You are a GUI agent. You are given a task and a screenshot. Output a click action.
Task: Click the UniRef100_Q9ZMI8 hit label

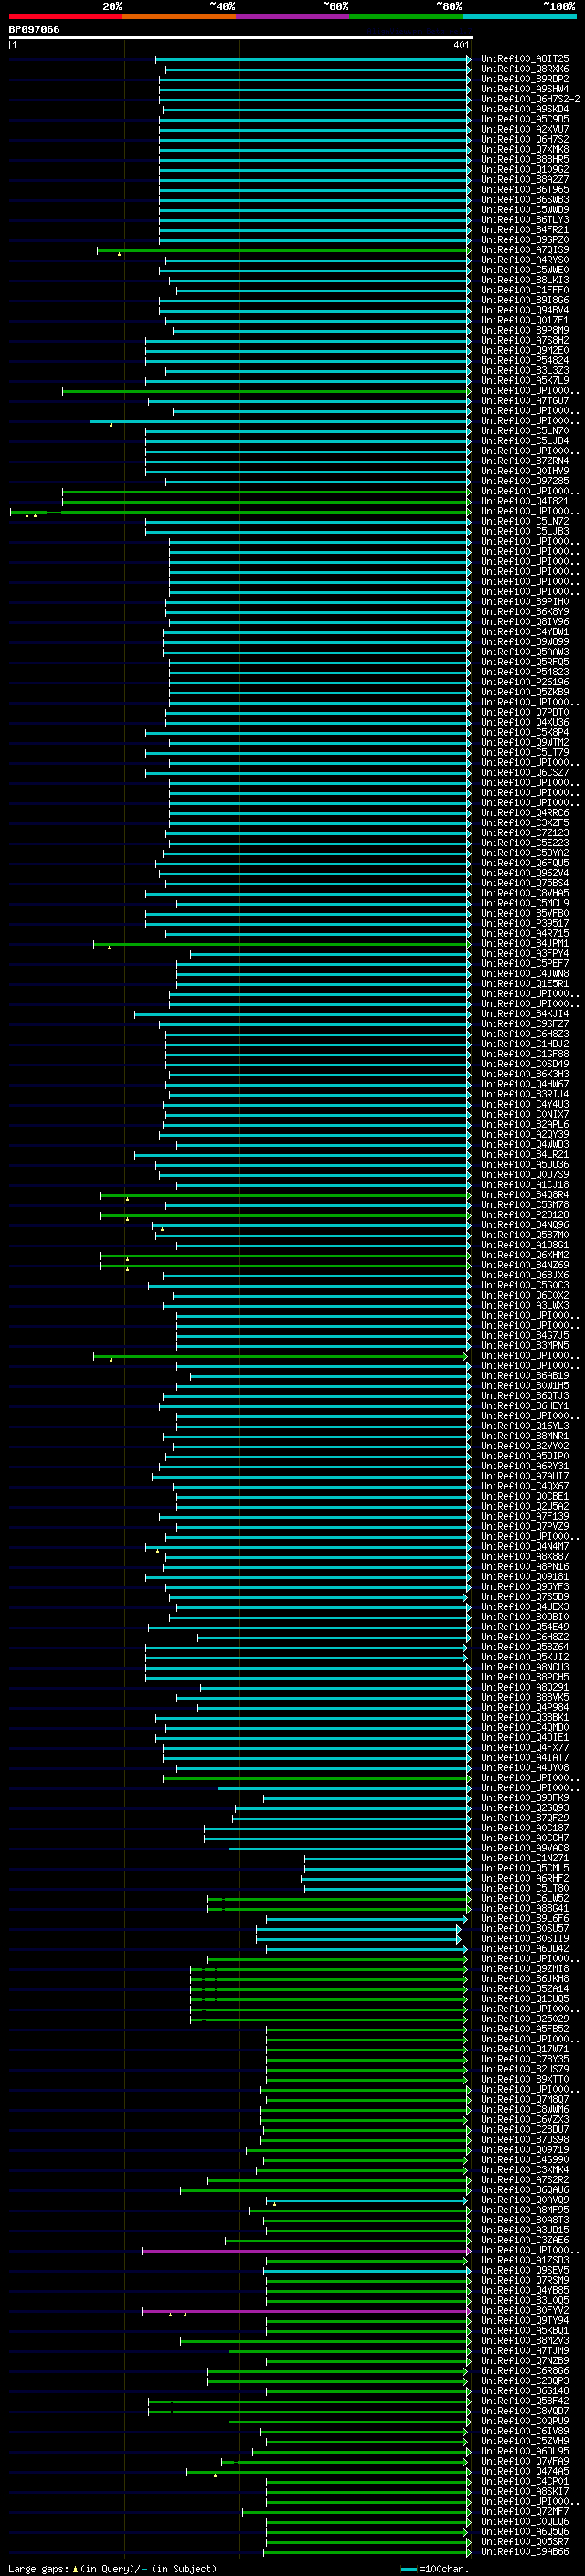(x=525, y=1968)
